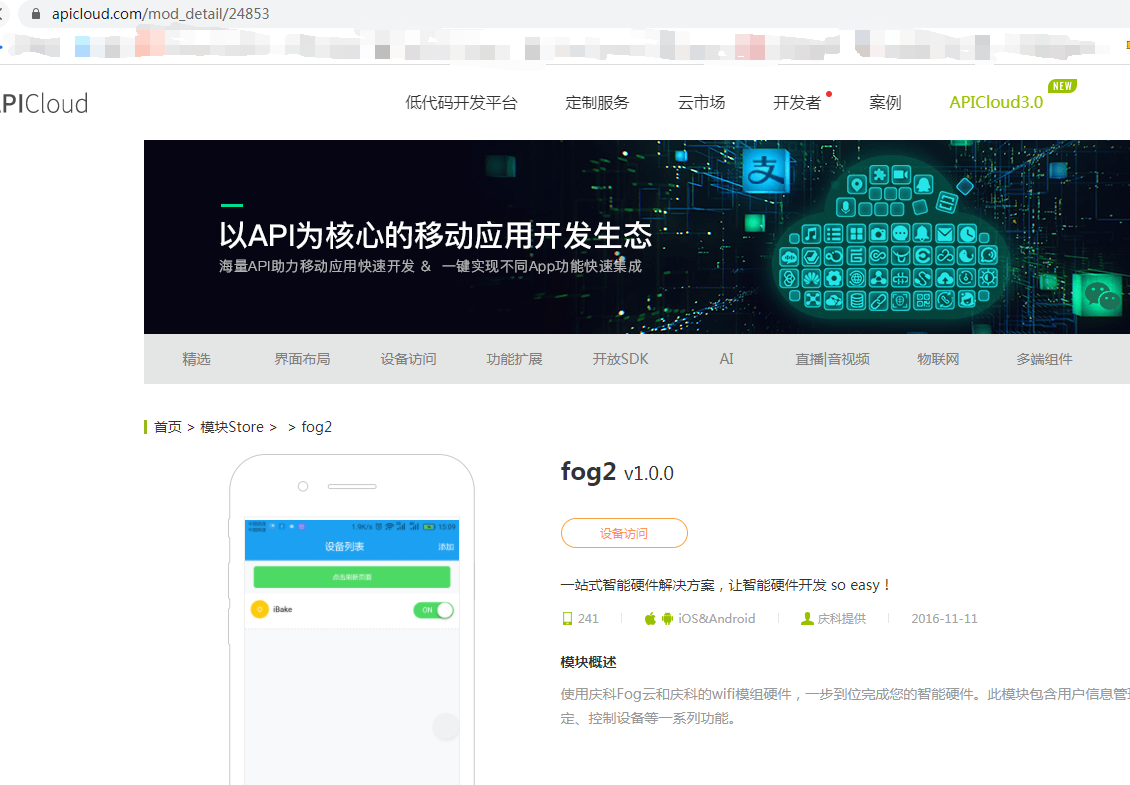Screen dimensions: 1130x785
Task: Click the yellow iBake device icon
Action: click(259, 609)
